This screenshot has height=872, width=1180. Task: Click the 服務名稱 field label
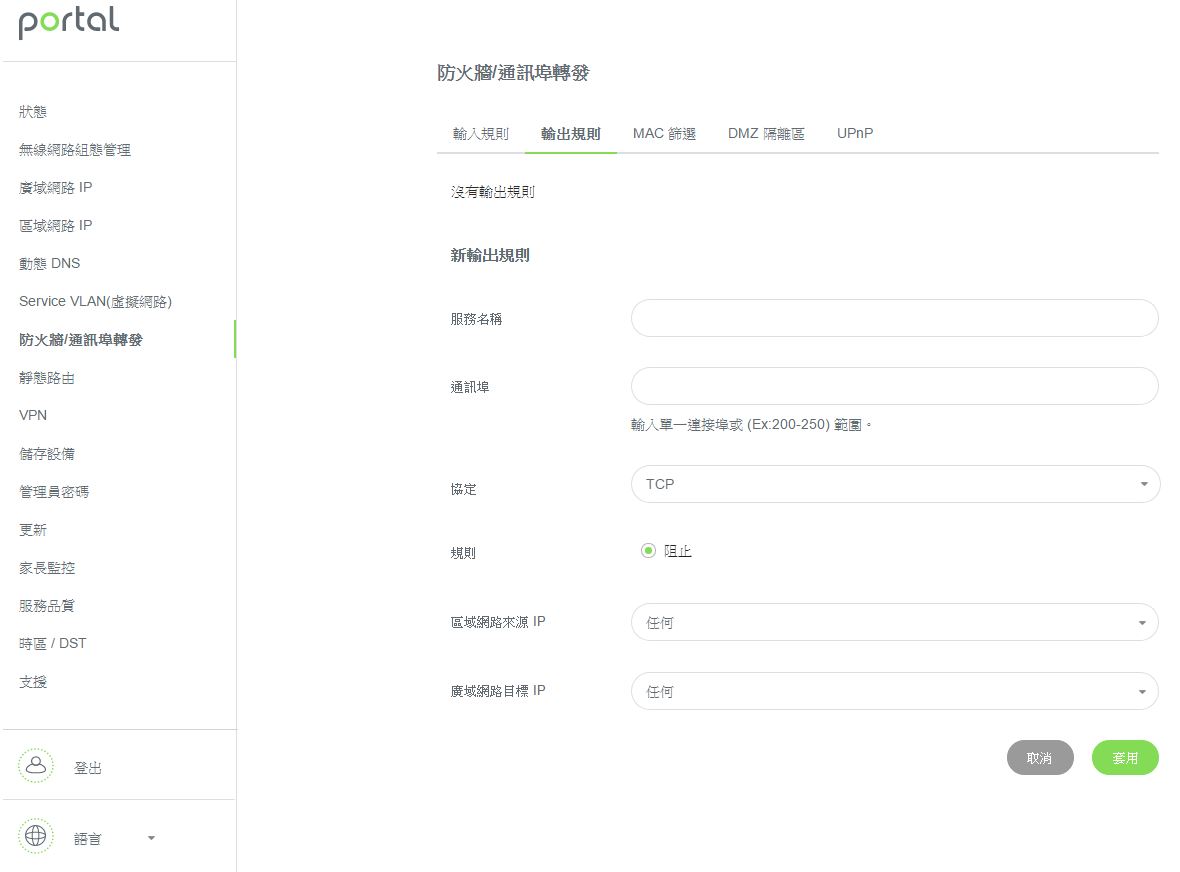pyautogui.click(x=476, y=319)
